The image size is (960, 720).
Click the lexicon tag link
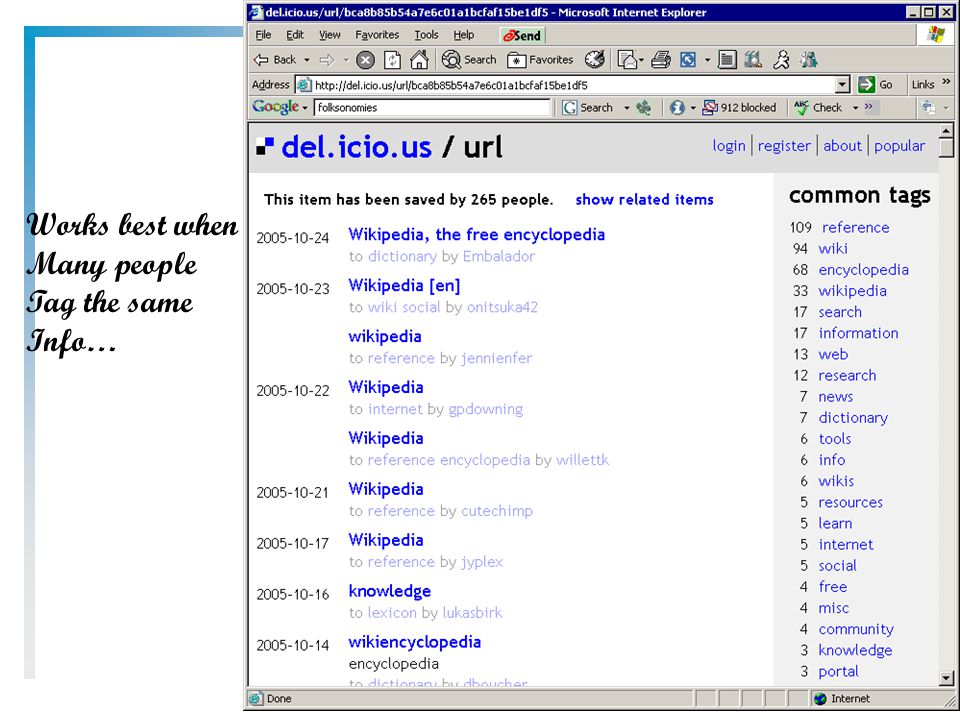click(x=392, y=613)
